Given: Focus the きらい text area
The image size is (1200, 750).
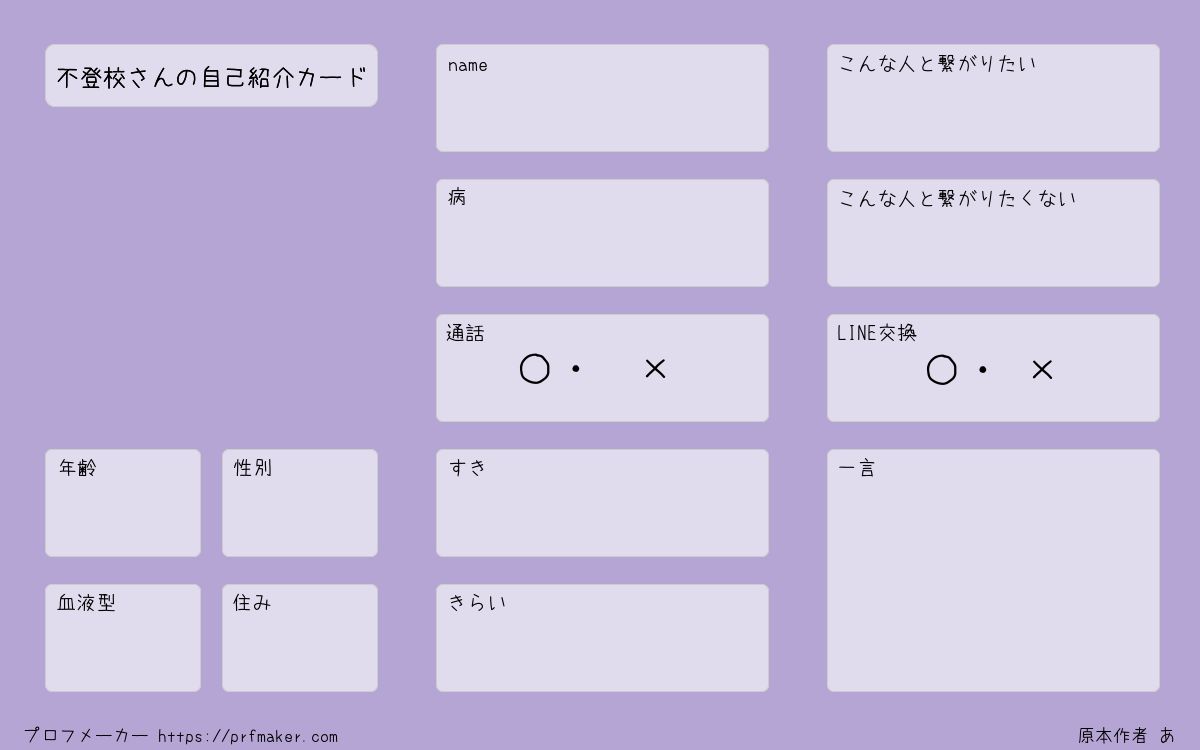Looking at the screenshot, I should point(602,638).
